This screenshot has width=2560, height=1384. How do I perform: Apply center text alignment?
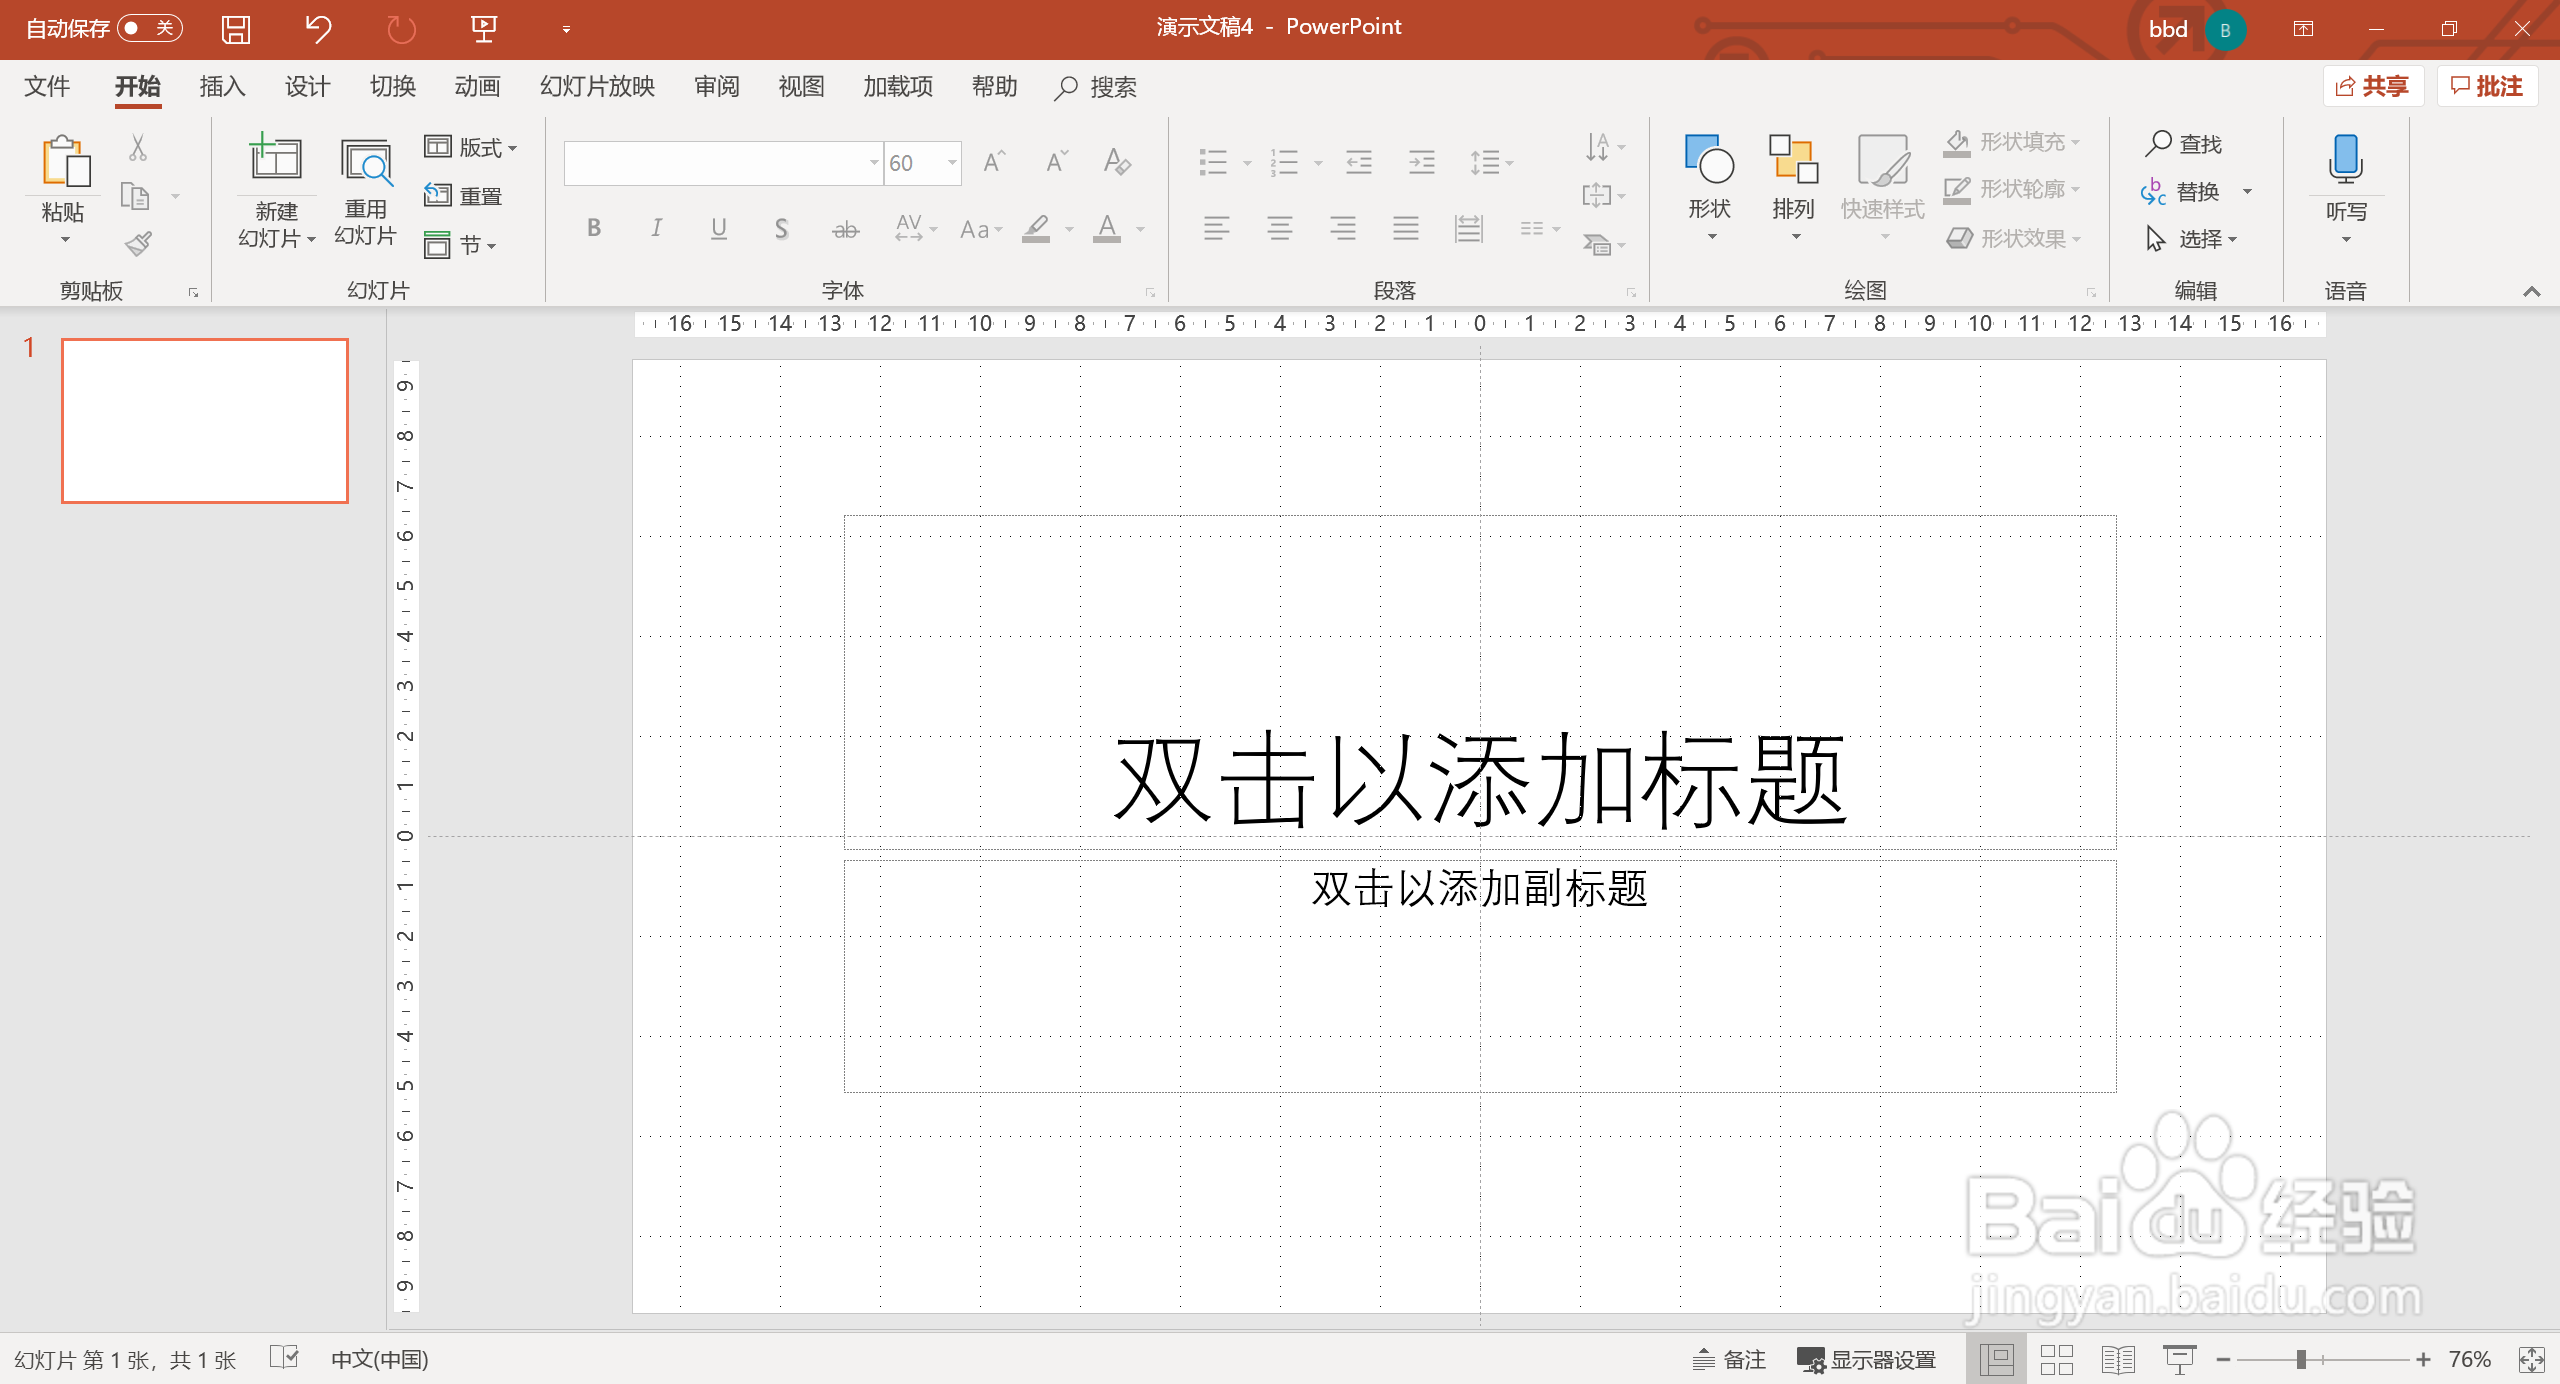1280,229
